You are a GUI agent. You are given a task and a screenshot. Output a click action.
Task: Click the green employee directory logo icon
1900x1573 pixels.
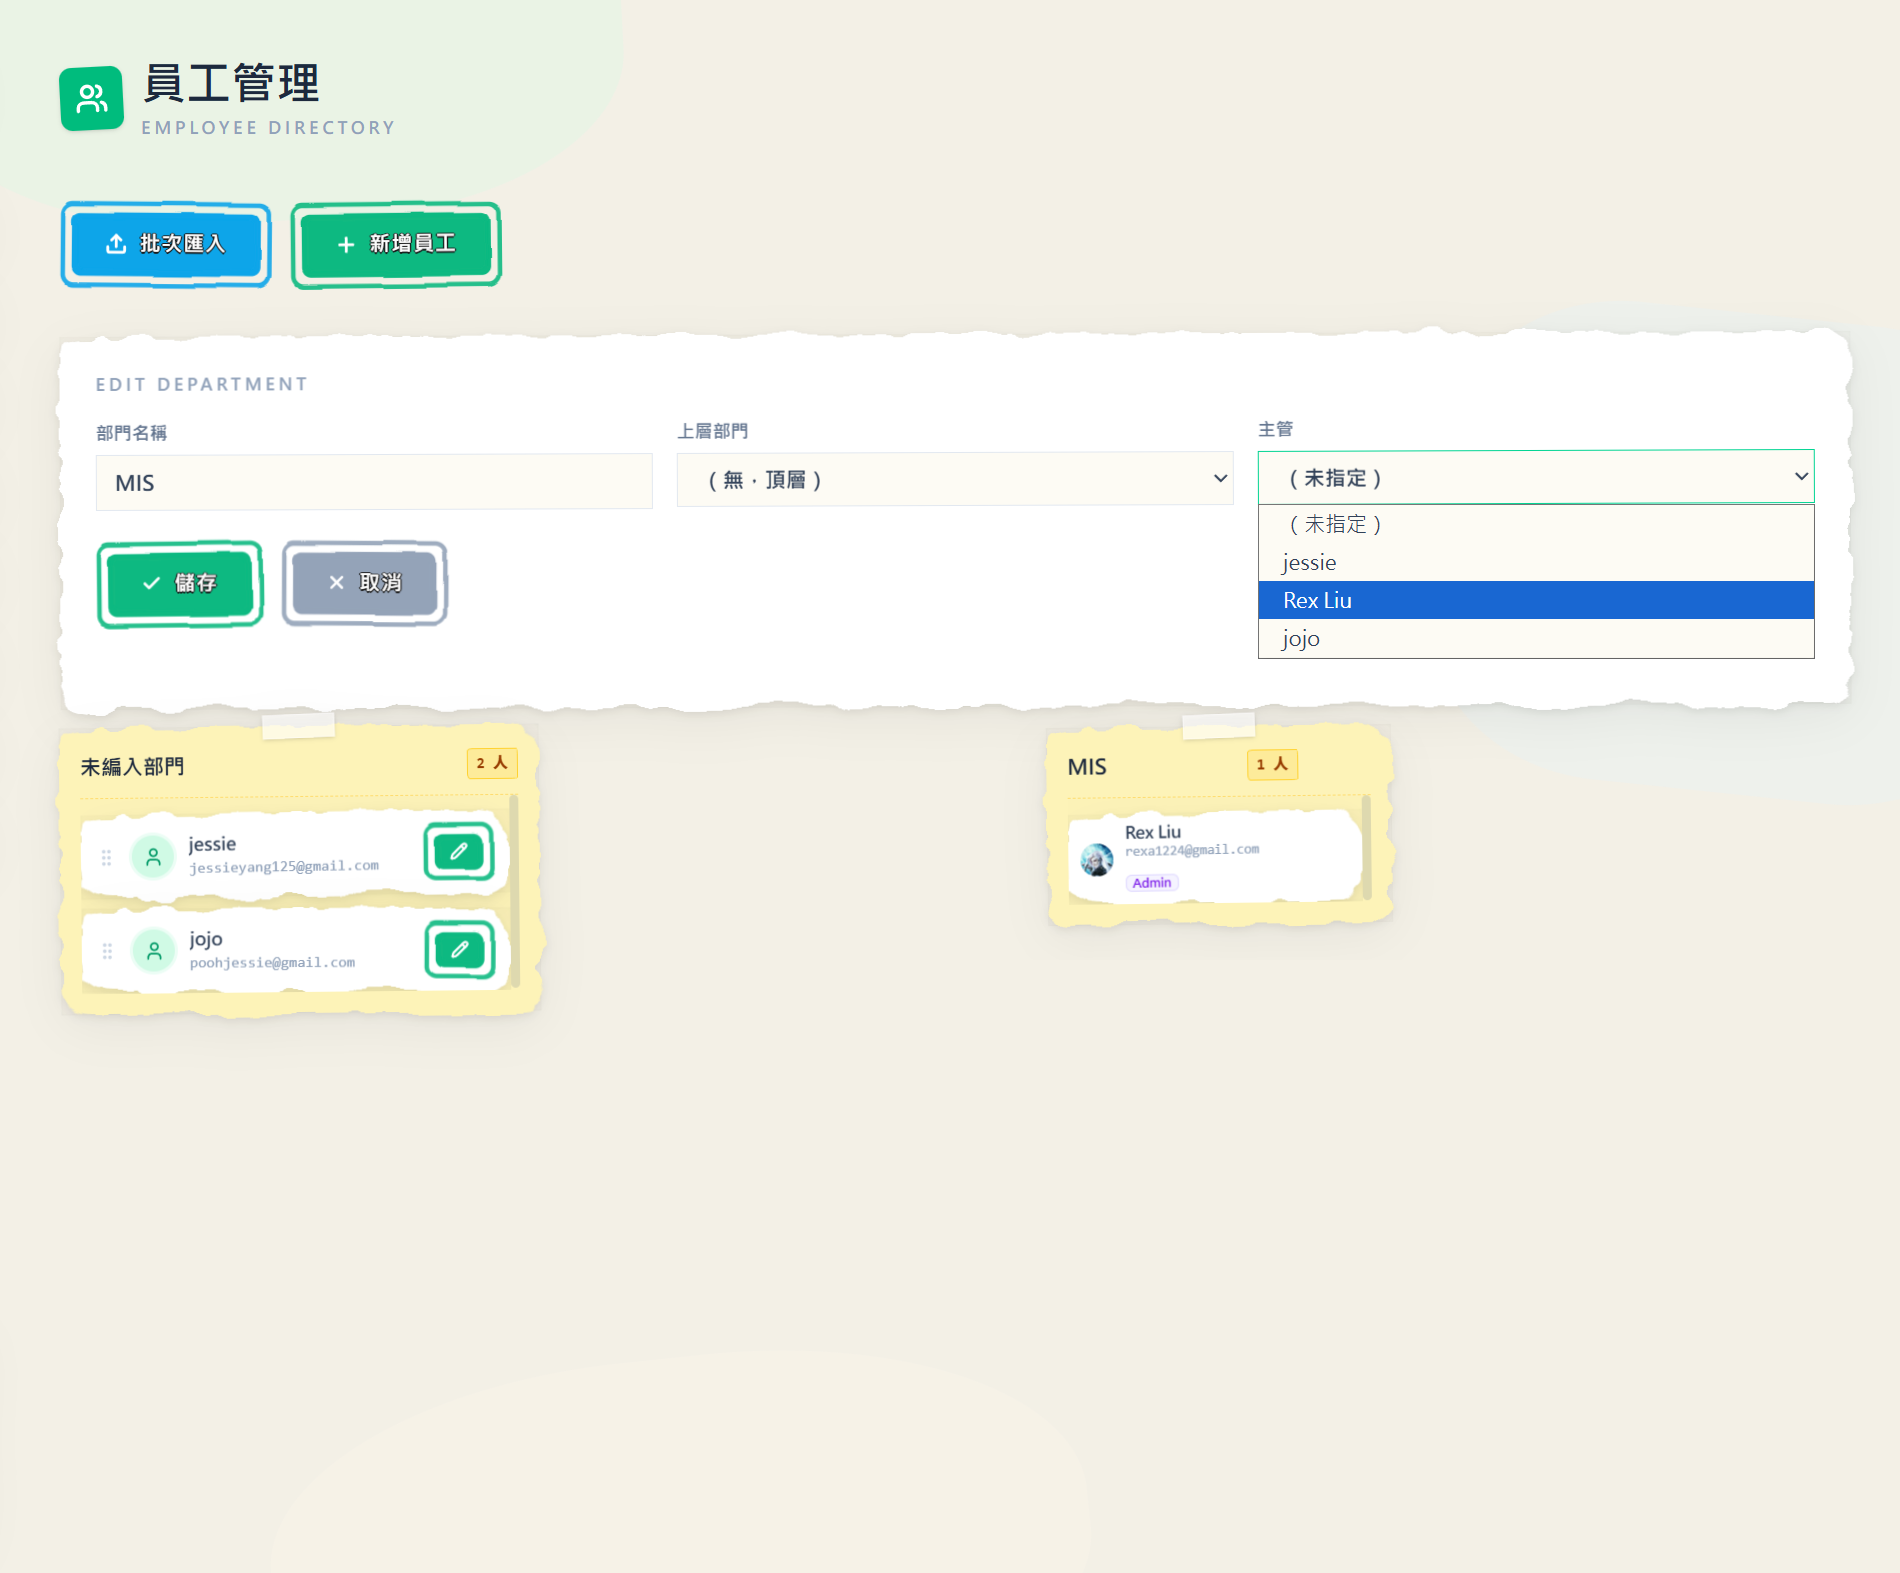point(91,98)
